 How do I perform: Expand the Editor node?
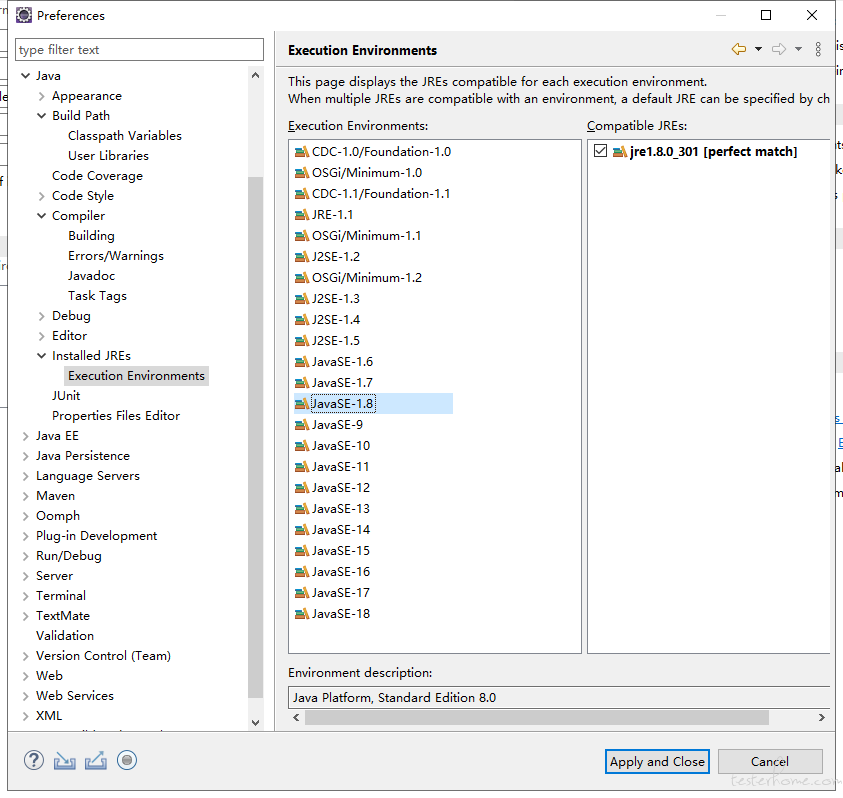(41, 336)
